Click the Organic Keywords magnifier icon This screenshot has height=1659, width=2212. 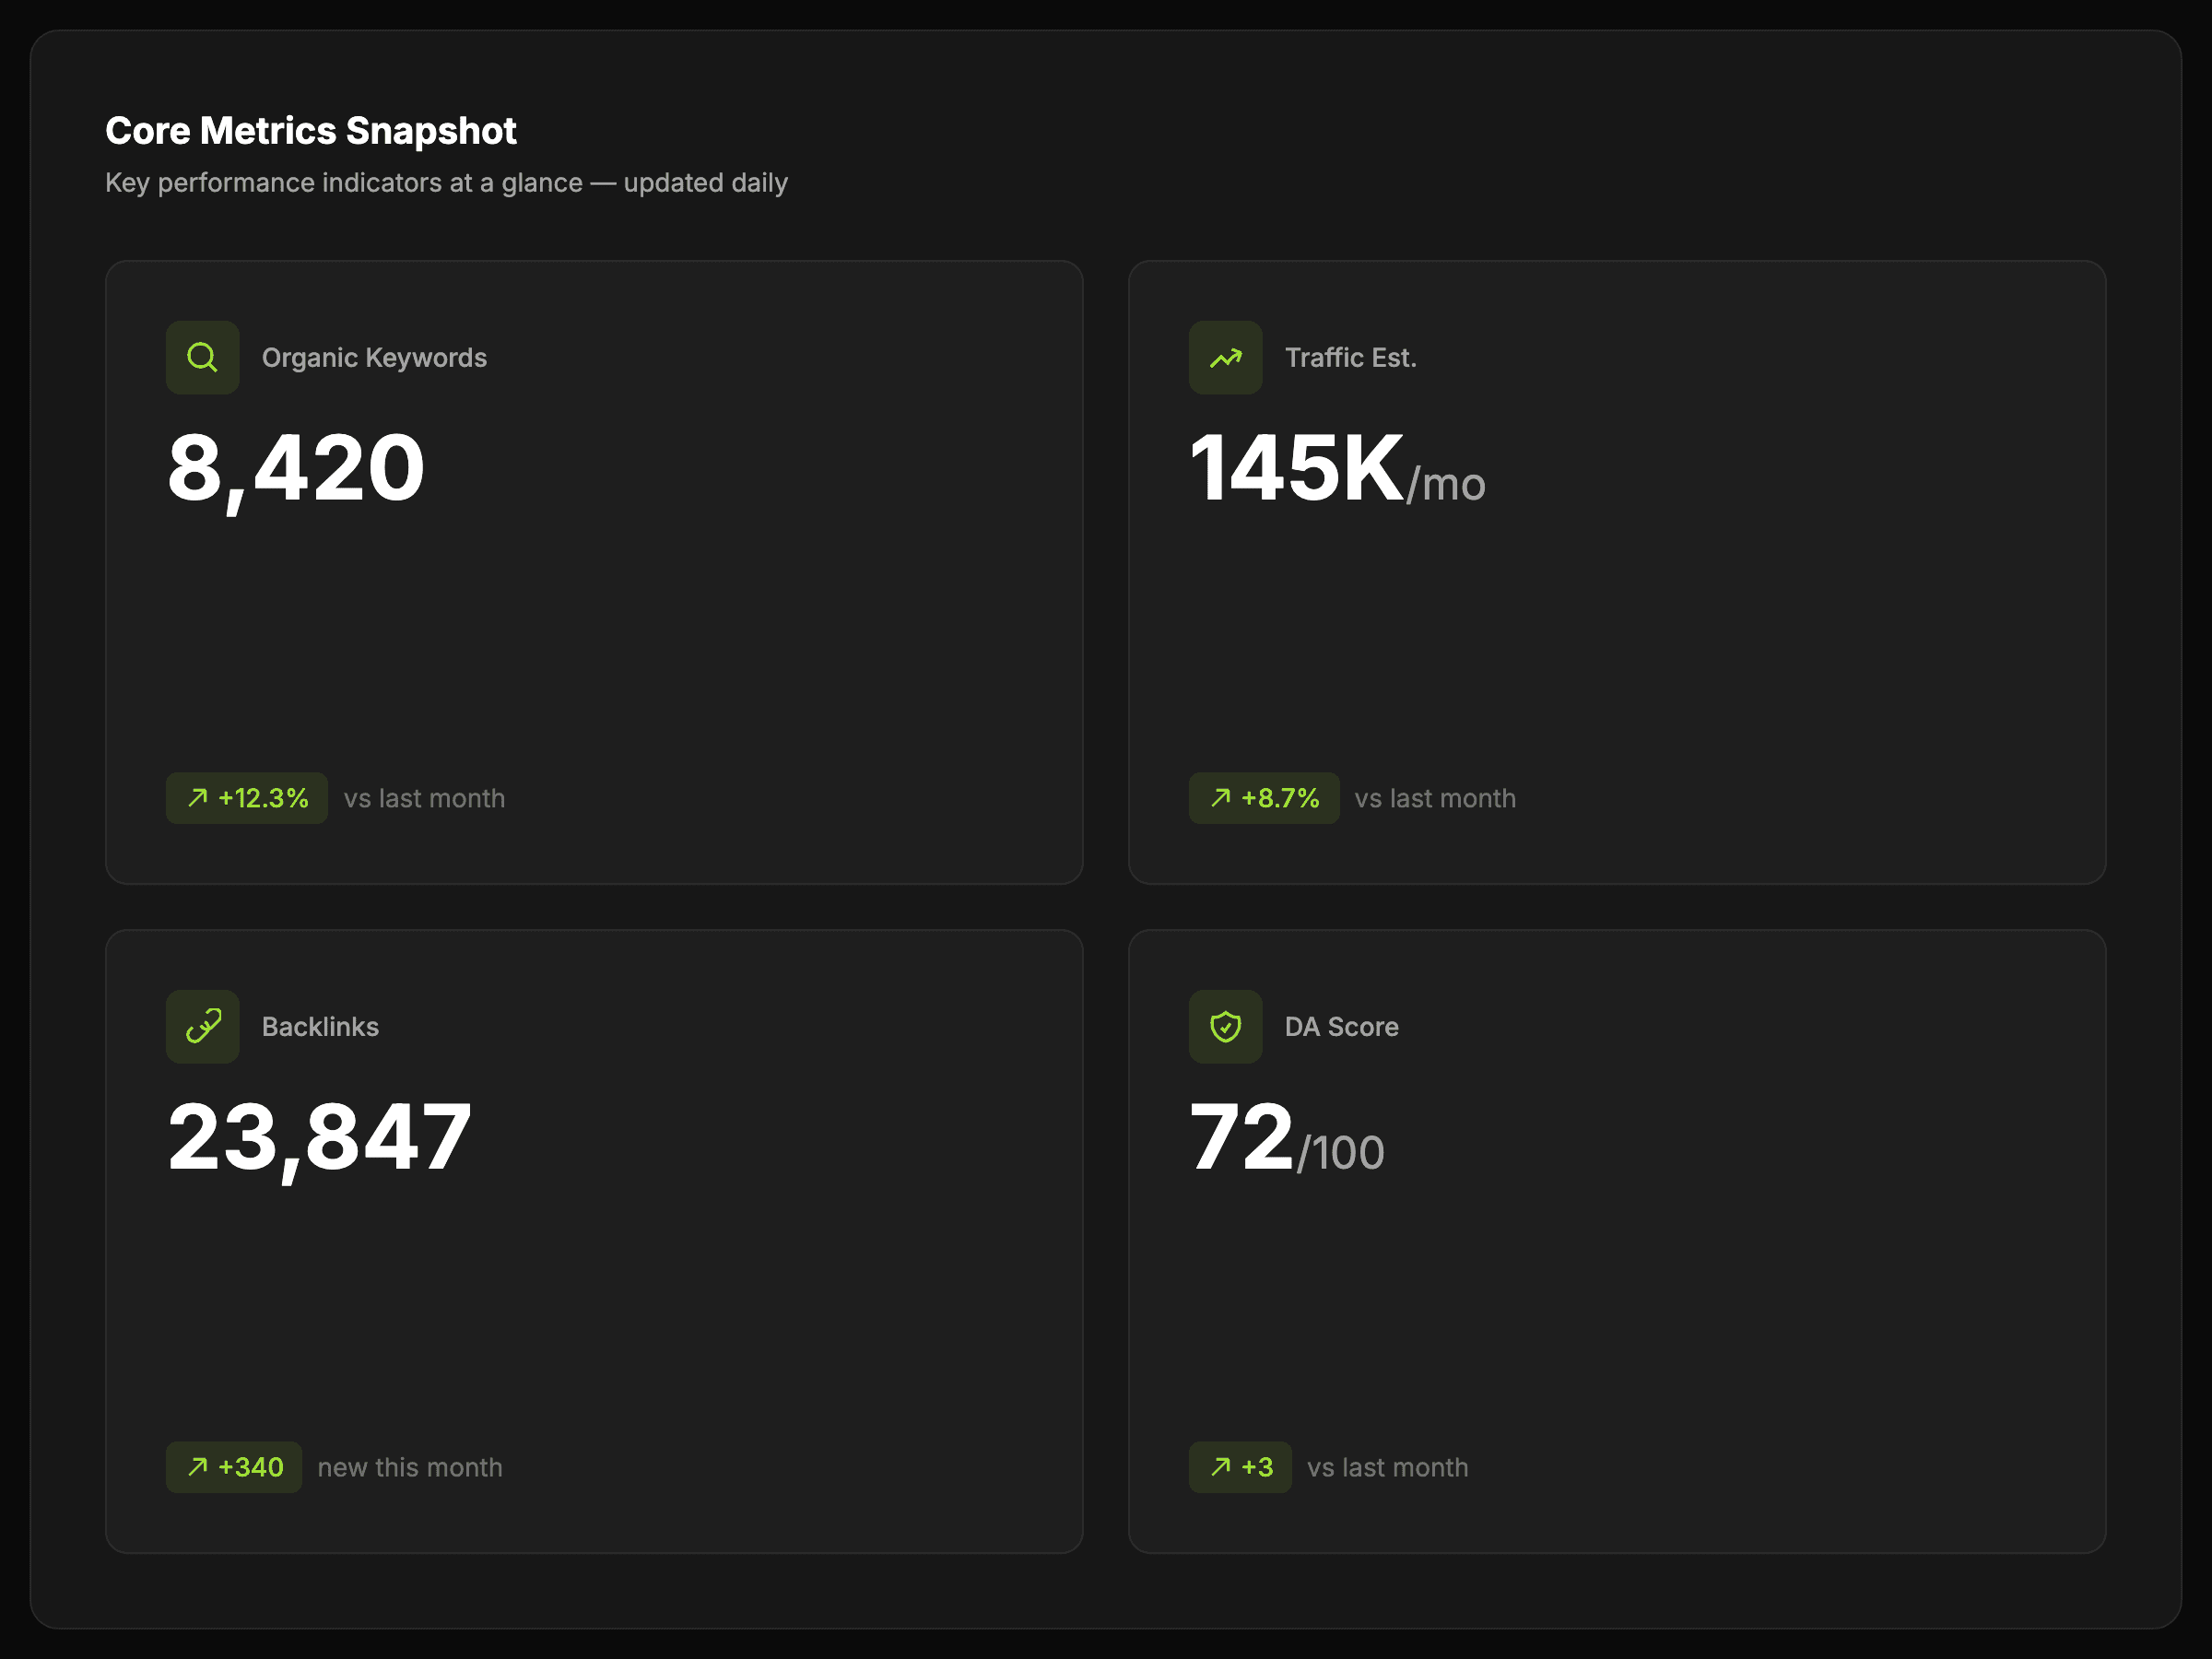(x=202, y=357)
